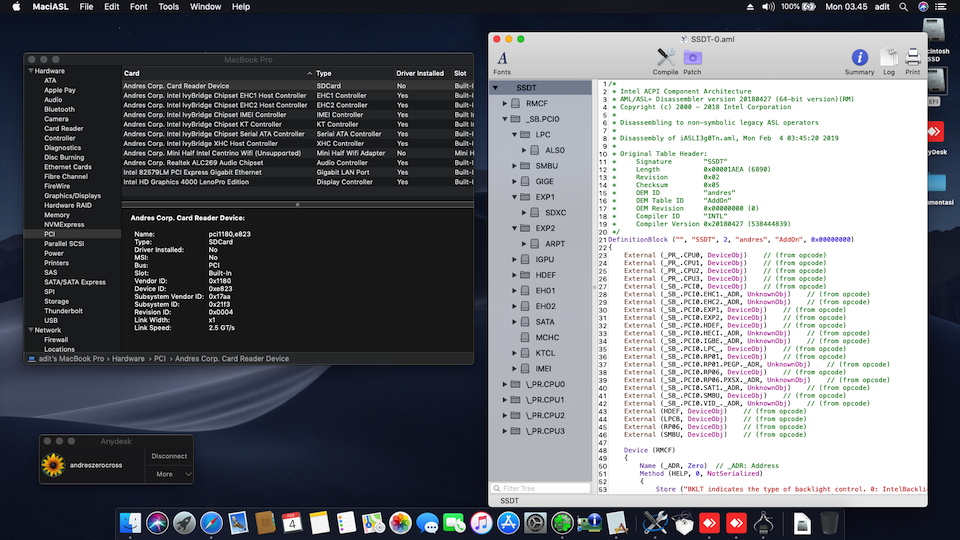Viewport: 960px width, 540px height.
Task: Open the Edit menu
Action: click(111, 7)
